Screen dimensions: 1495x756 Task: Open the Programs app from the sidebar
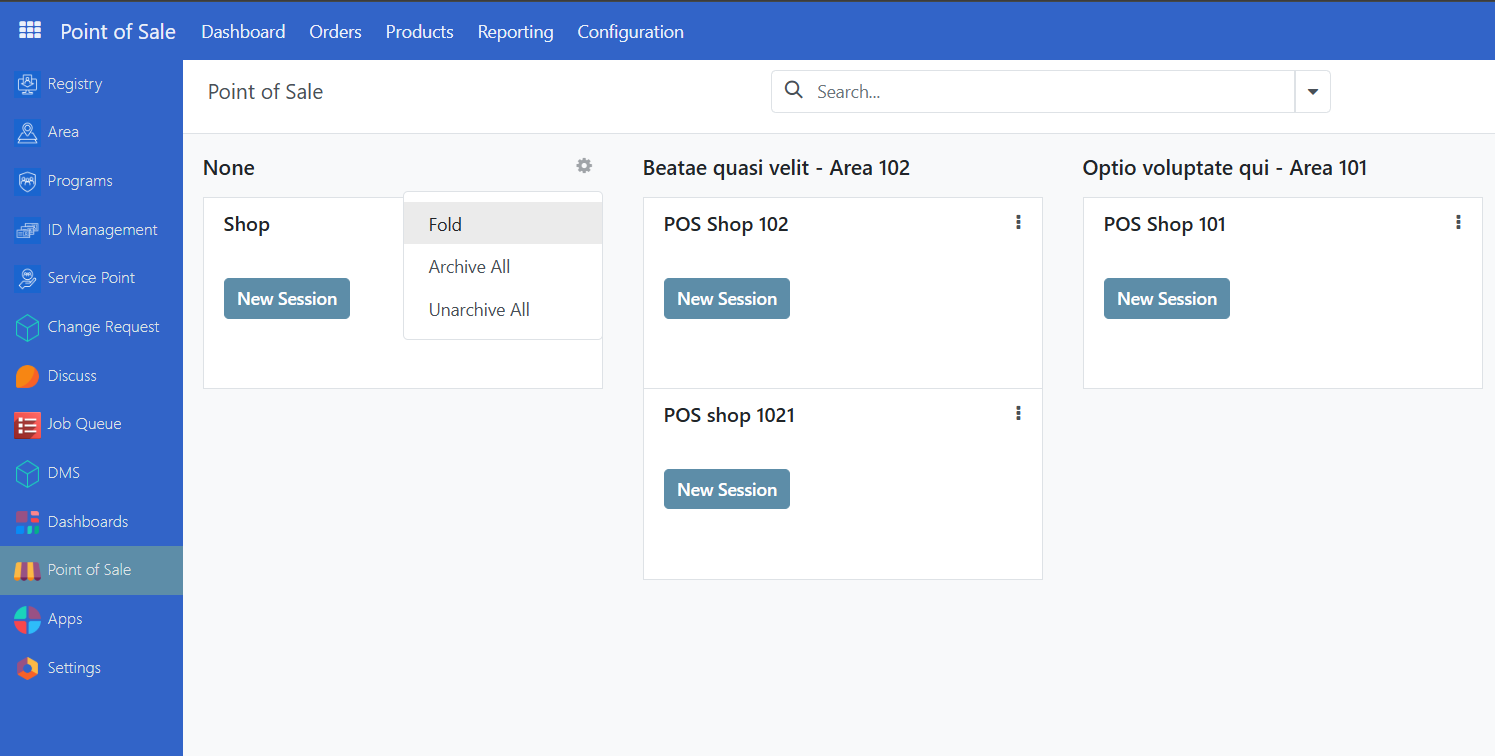click(x=27, y=181)
